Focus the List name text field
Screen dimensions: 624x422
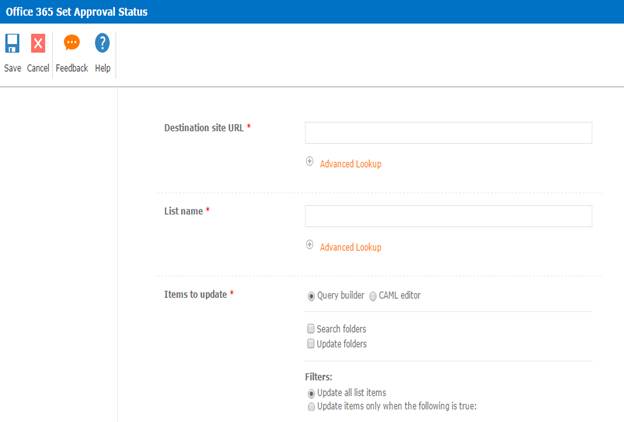[x=448, y=216]
